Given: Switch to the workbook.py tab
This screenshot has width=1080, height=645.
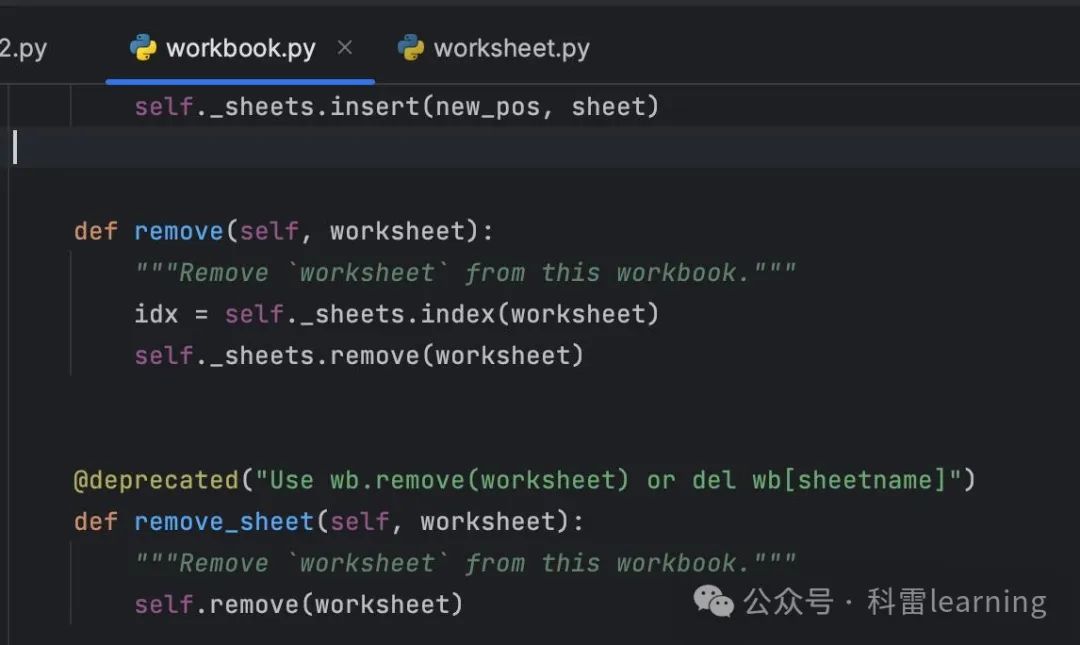Looking at the screenshot, I should pos(240,48).
